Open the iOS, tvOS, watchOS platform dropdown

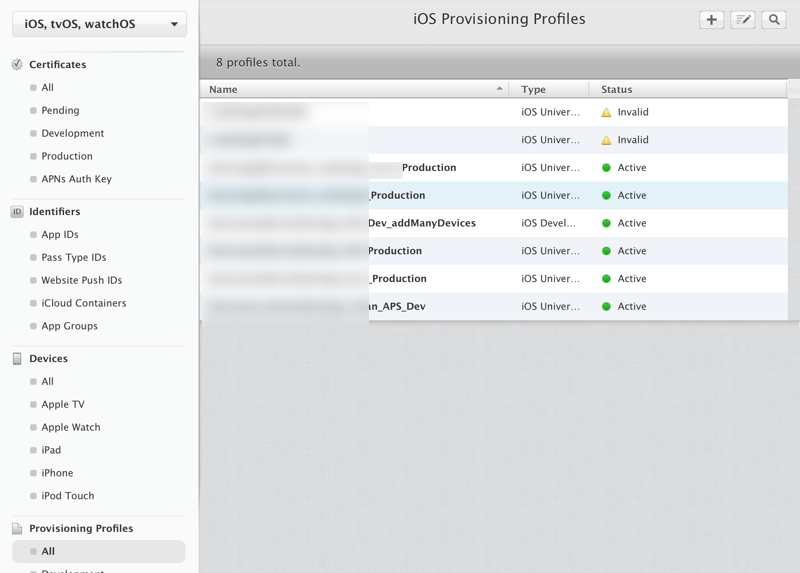[x=99, y=24]
